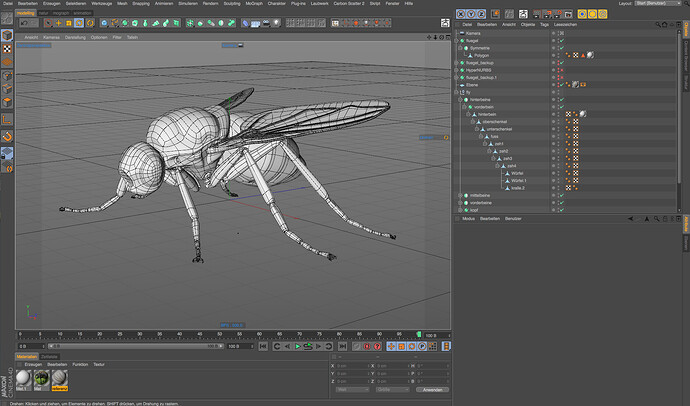Click the timeline range slider bar
690x406 pixels.
click(136, 346)
